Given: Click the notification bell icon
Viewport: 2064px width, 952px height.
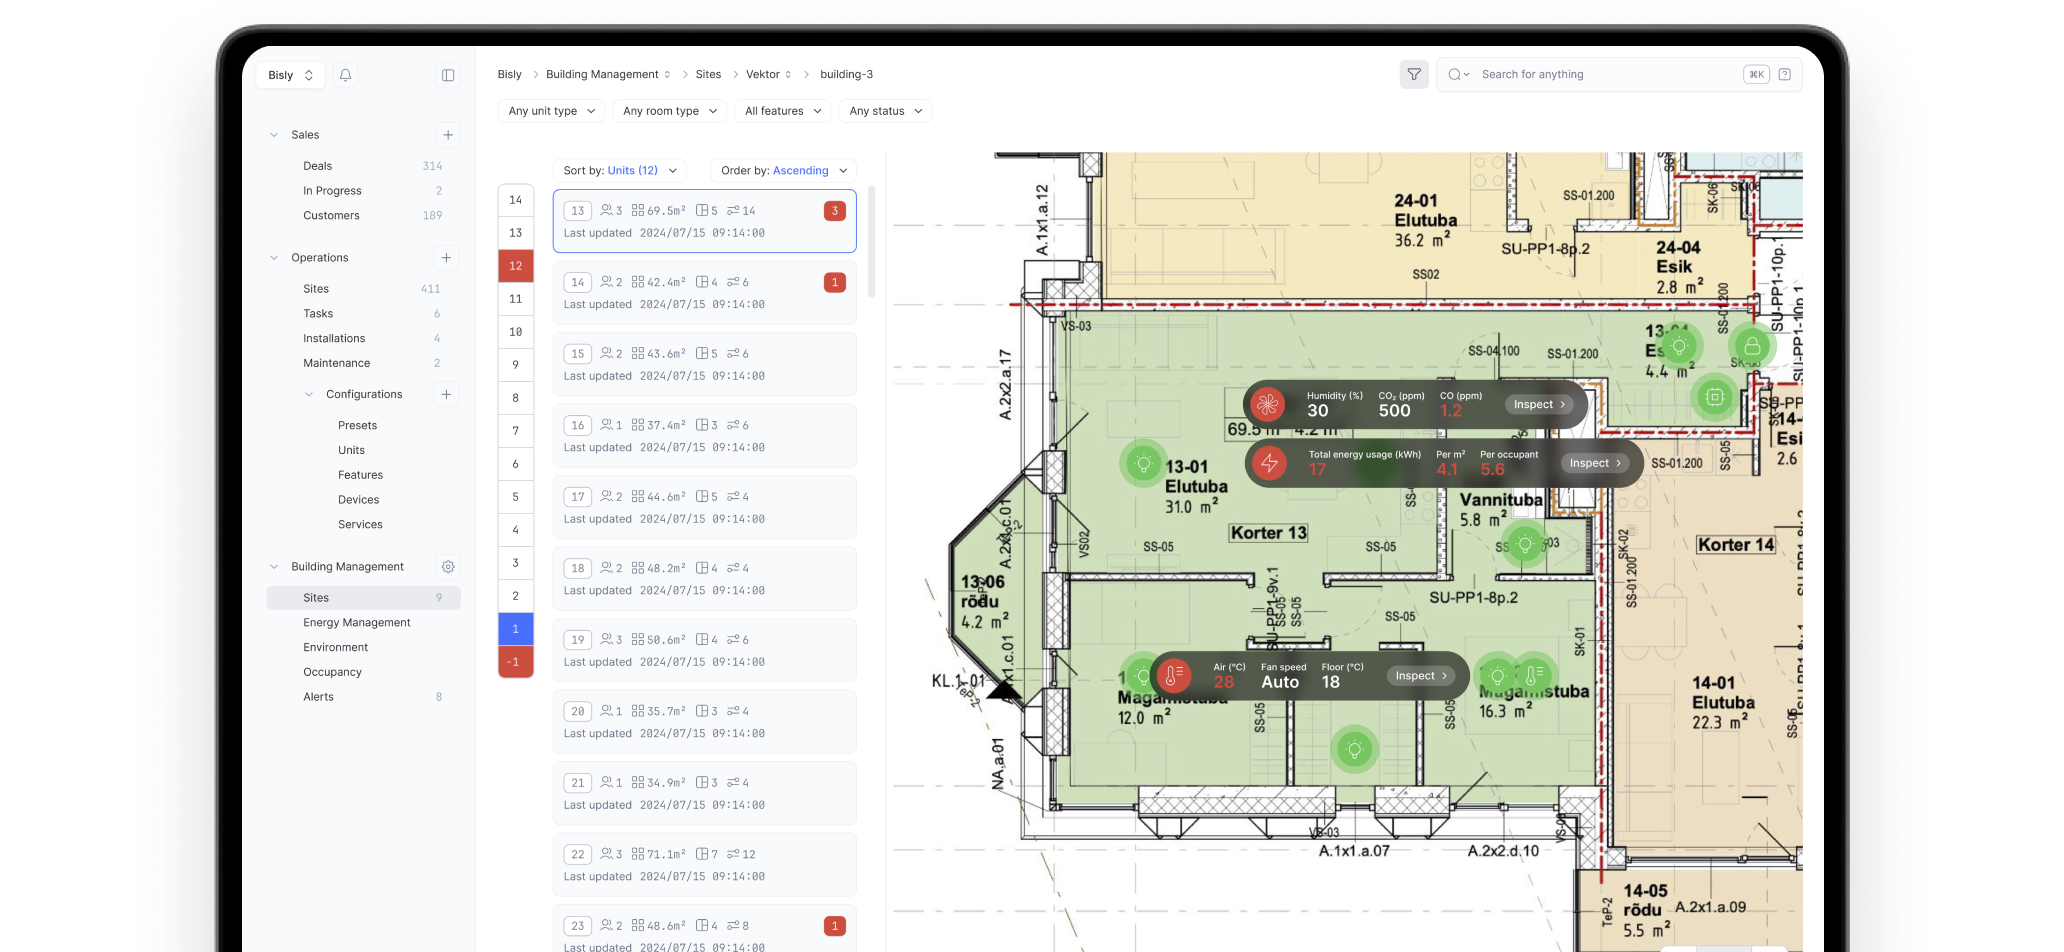Looking at the screenshot, I should [345, 75].
